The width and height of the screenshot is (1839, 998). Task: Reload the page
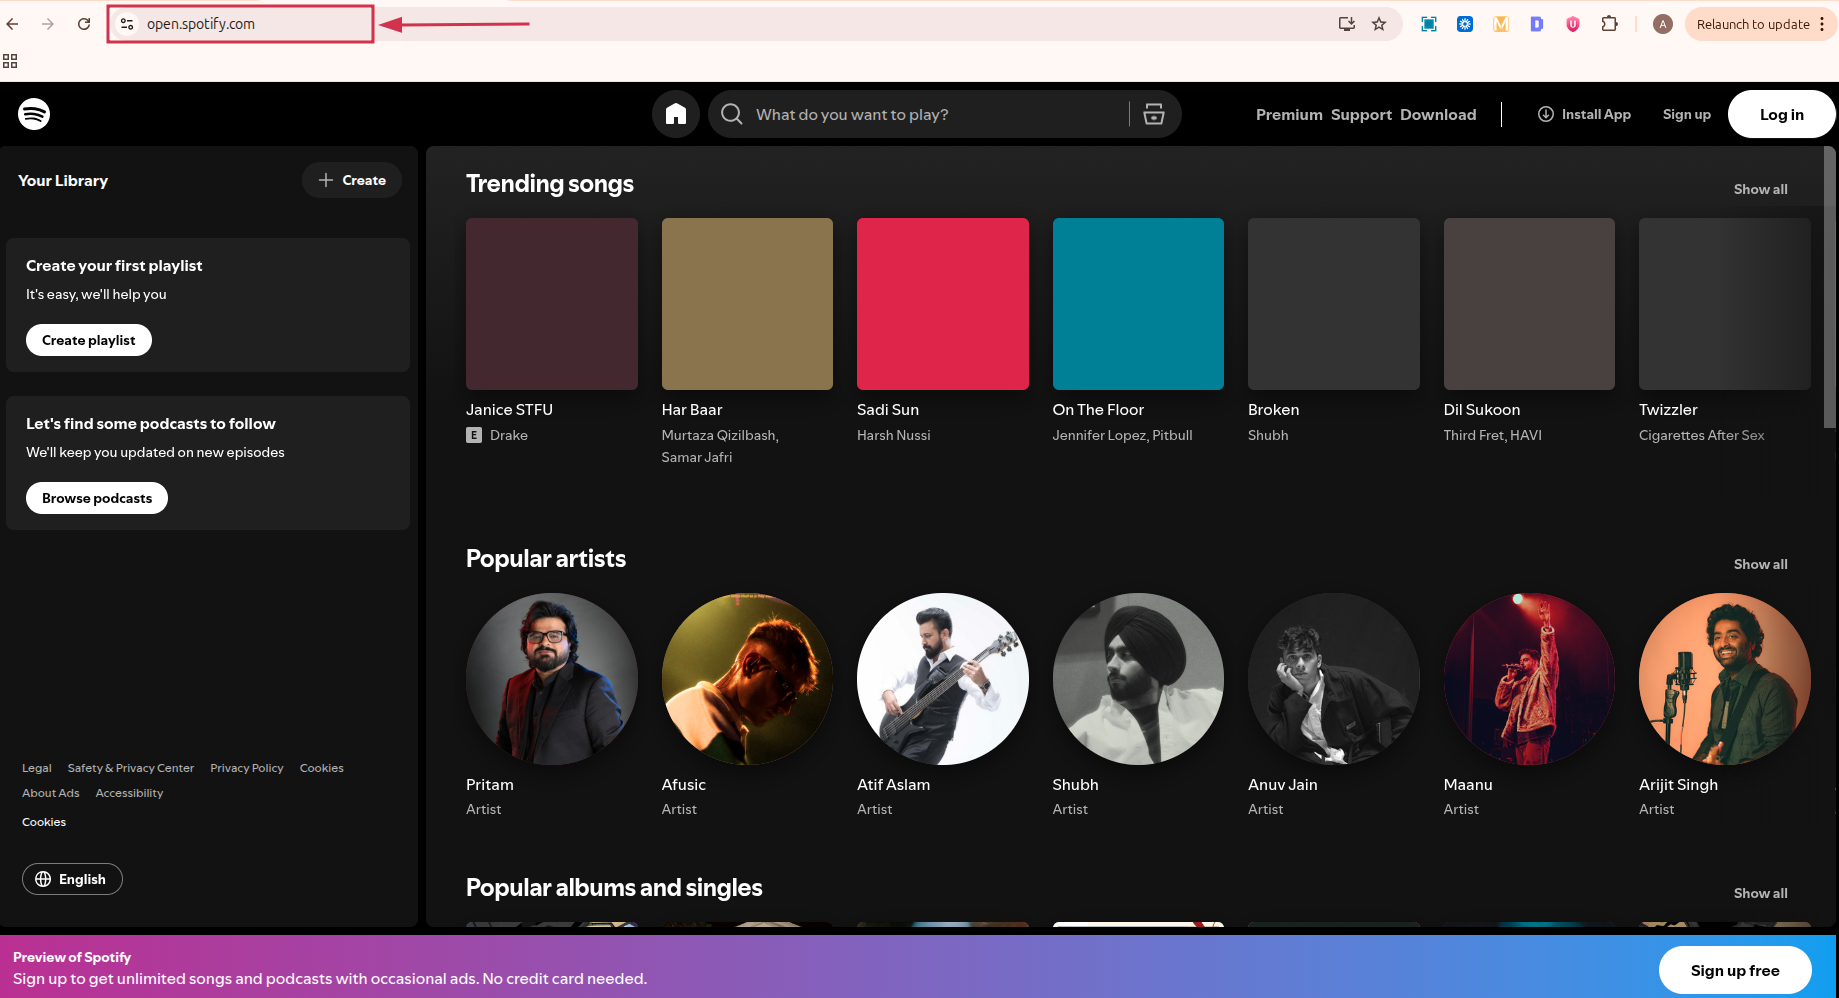(84, 24)
